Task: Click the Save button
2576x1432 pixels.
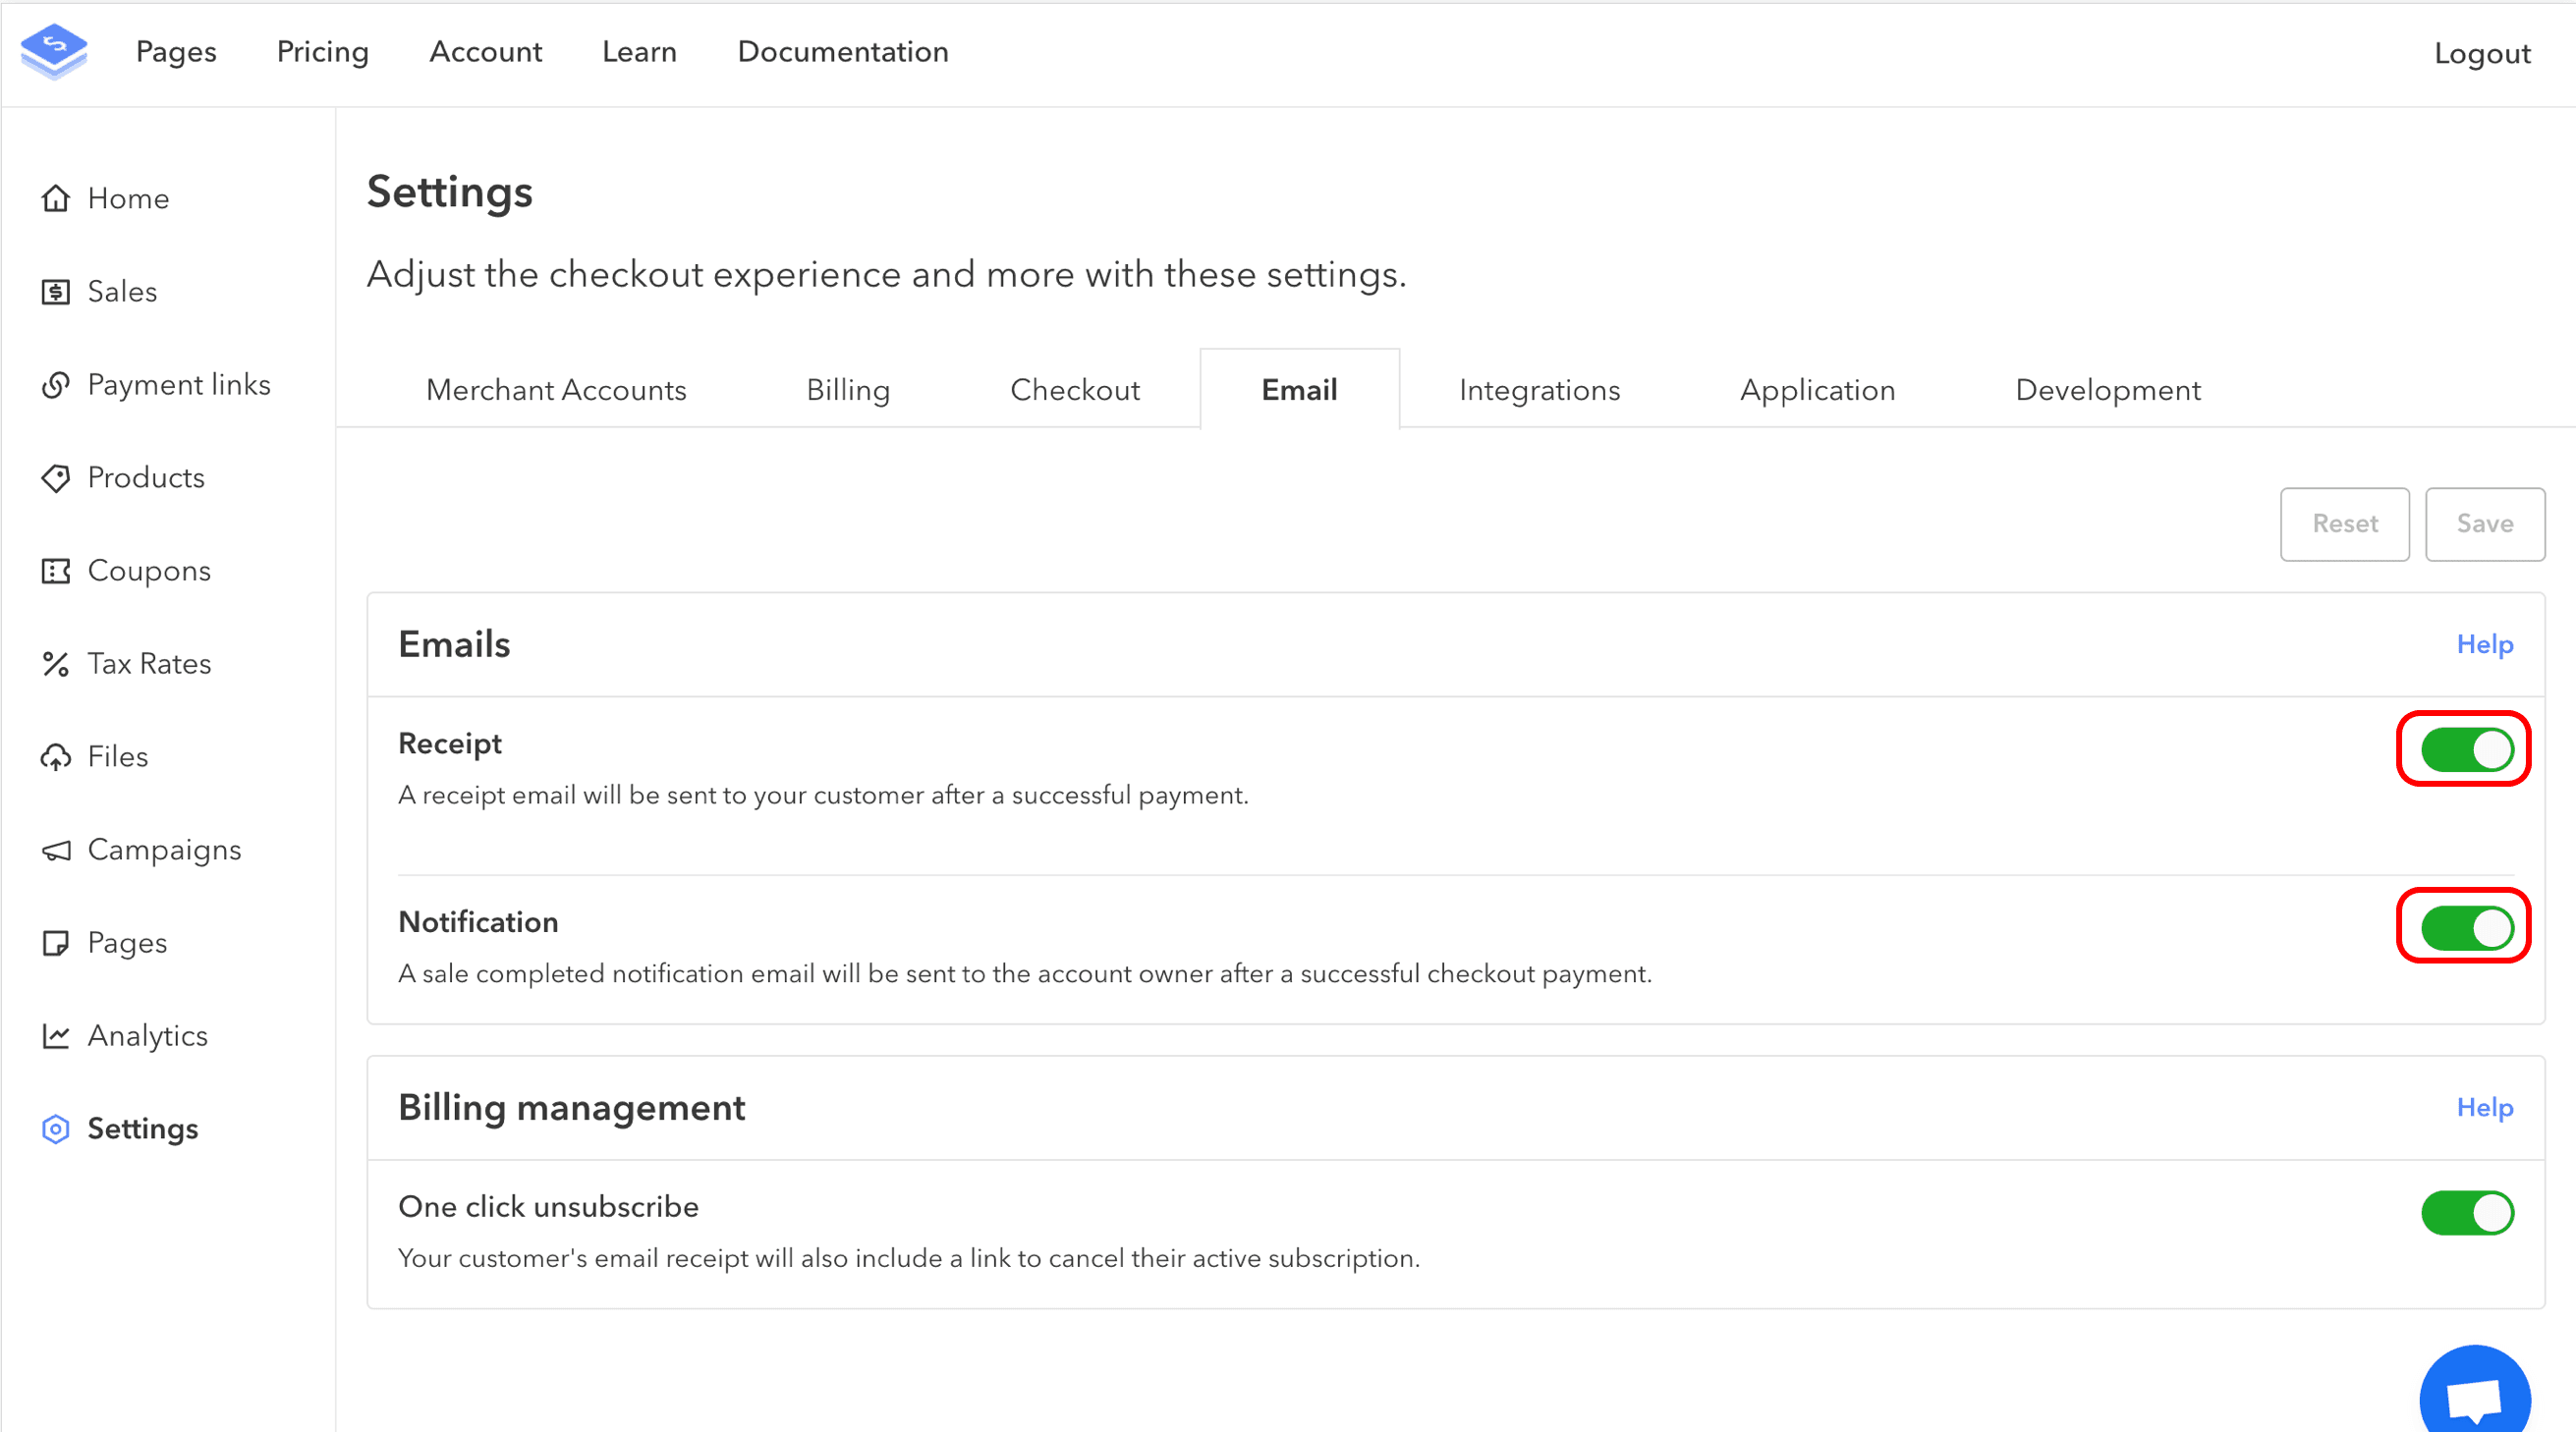Action: pos(2485,523)
